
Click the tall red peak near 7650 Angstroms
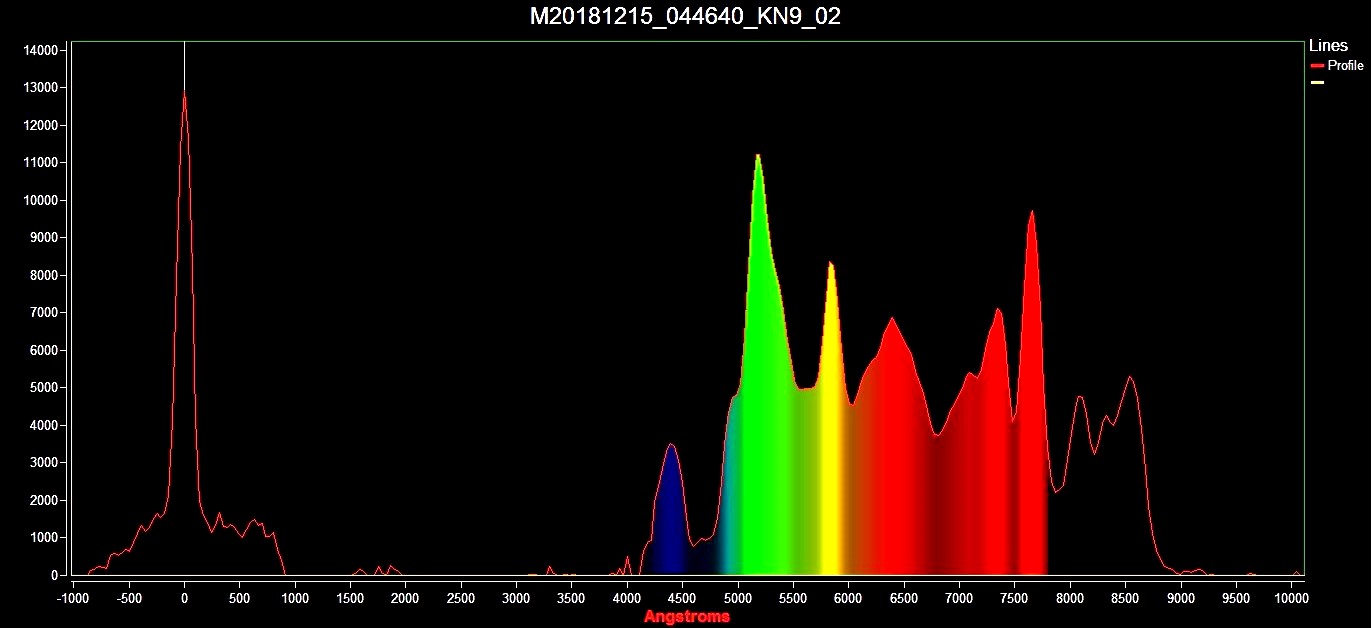click(x=1031, y=213)
